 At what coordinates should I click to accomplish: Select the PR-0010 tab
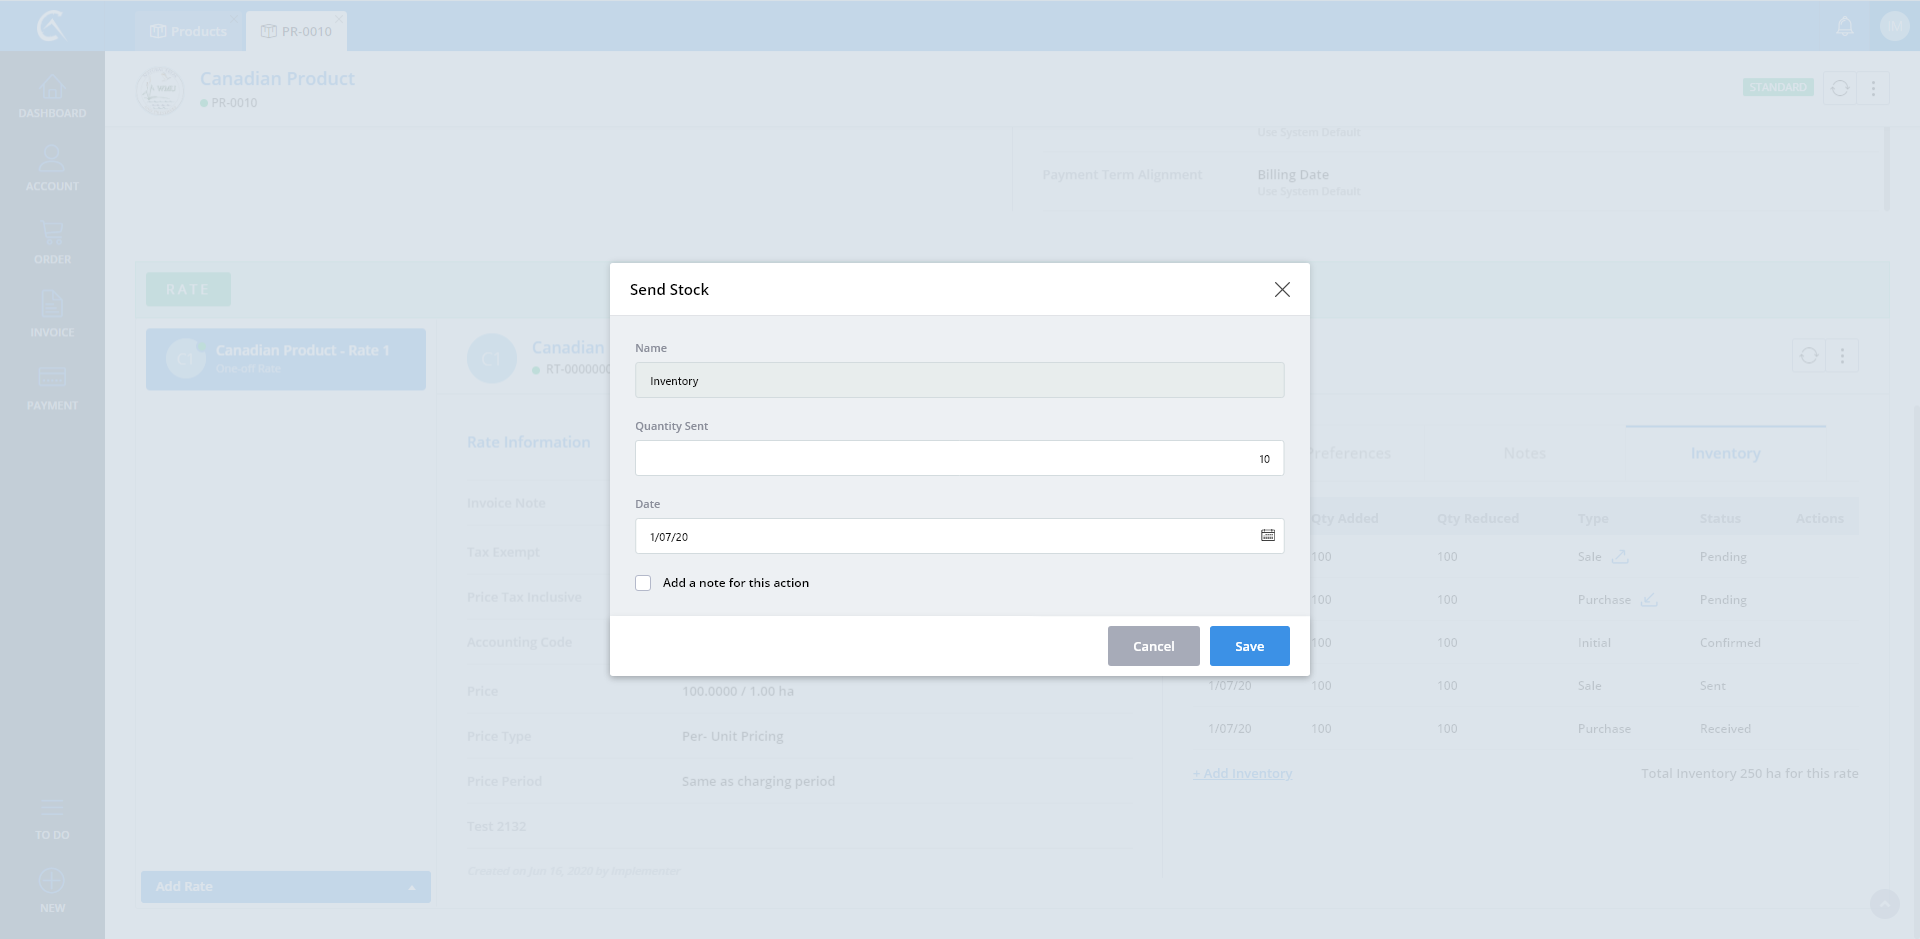[x=296, y=31]
